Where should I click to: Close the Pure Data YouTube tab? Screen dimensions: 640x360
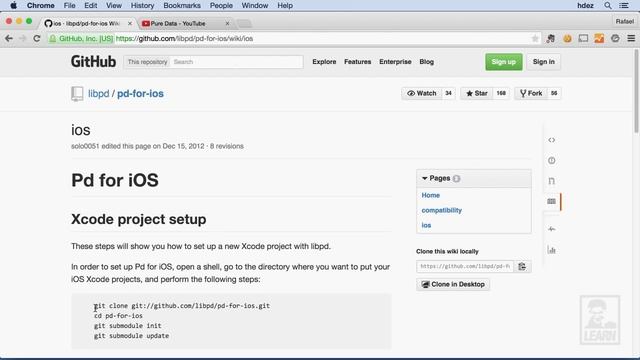point(227,23)
